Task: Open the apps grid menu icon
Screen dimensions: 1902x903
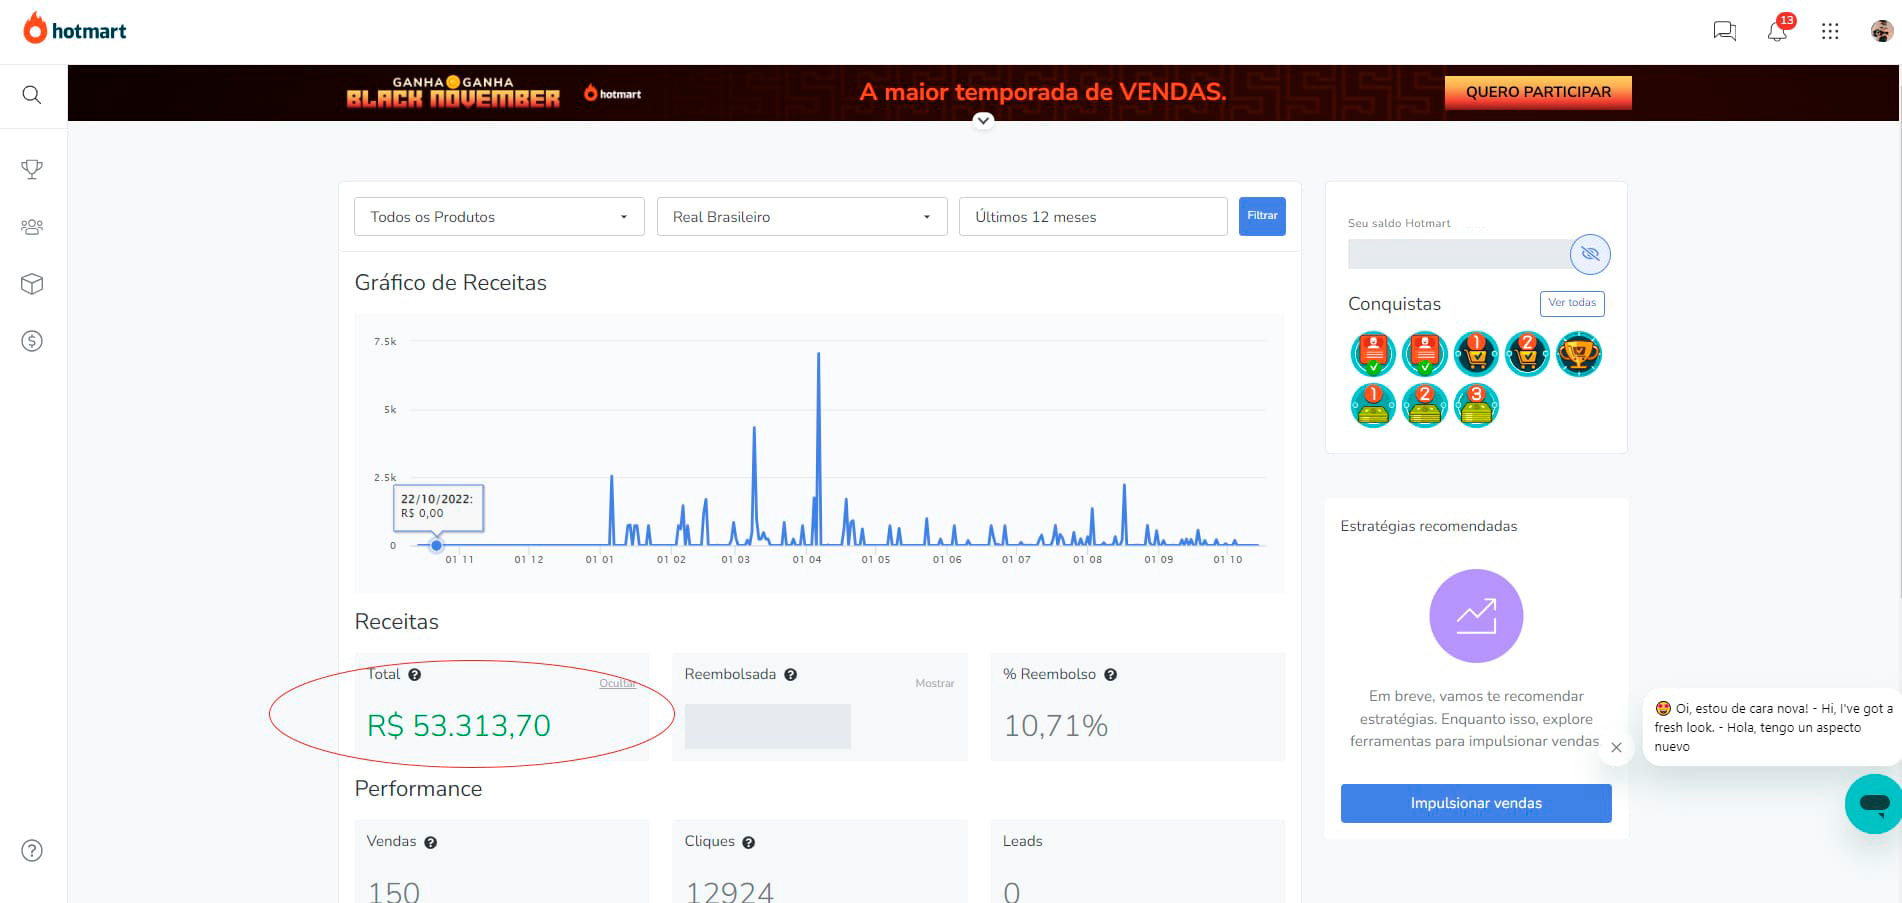Action: 1830,31
